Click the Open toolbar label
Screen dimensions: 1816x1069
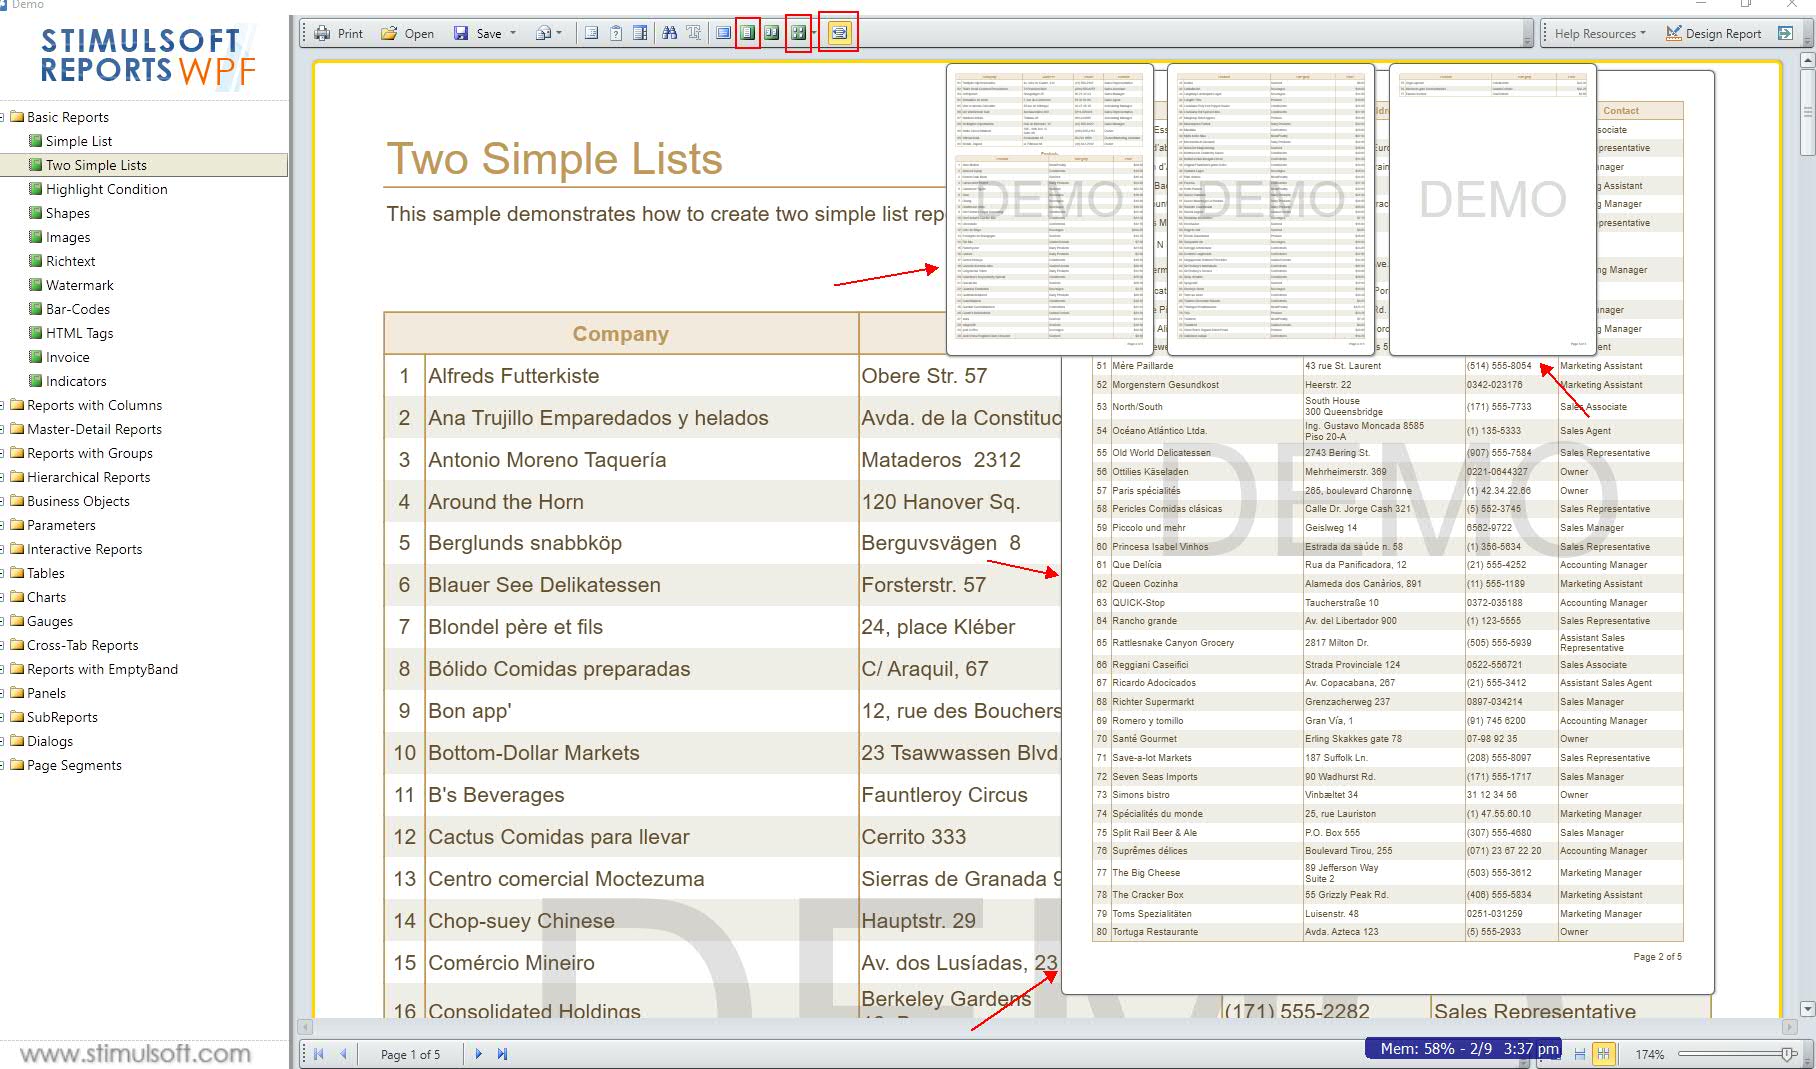pyautogui.click(x=419, y=33)
